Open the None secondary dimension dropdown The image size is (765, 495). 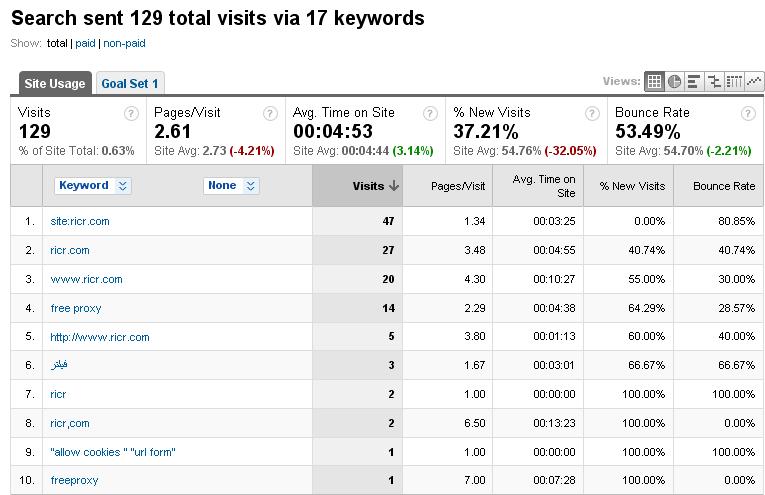click(x=231, y=185)
